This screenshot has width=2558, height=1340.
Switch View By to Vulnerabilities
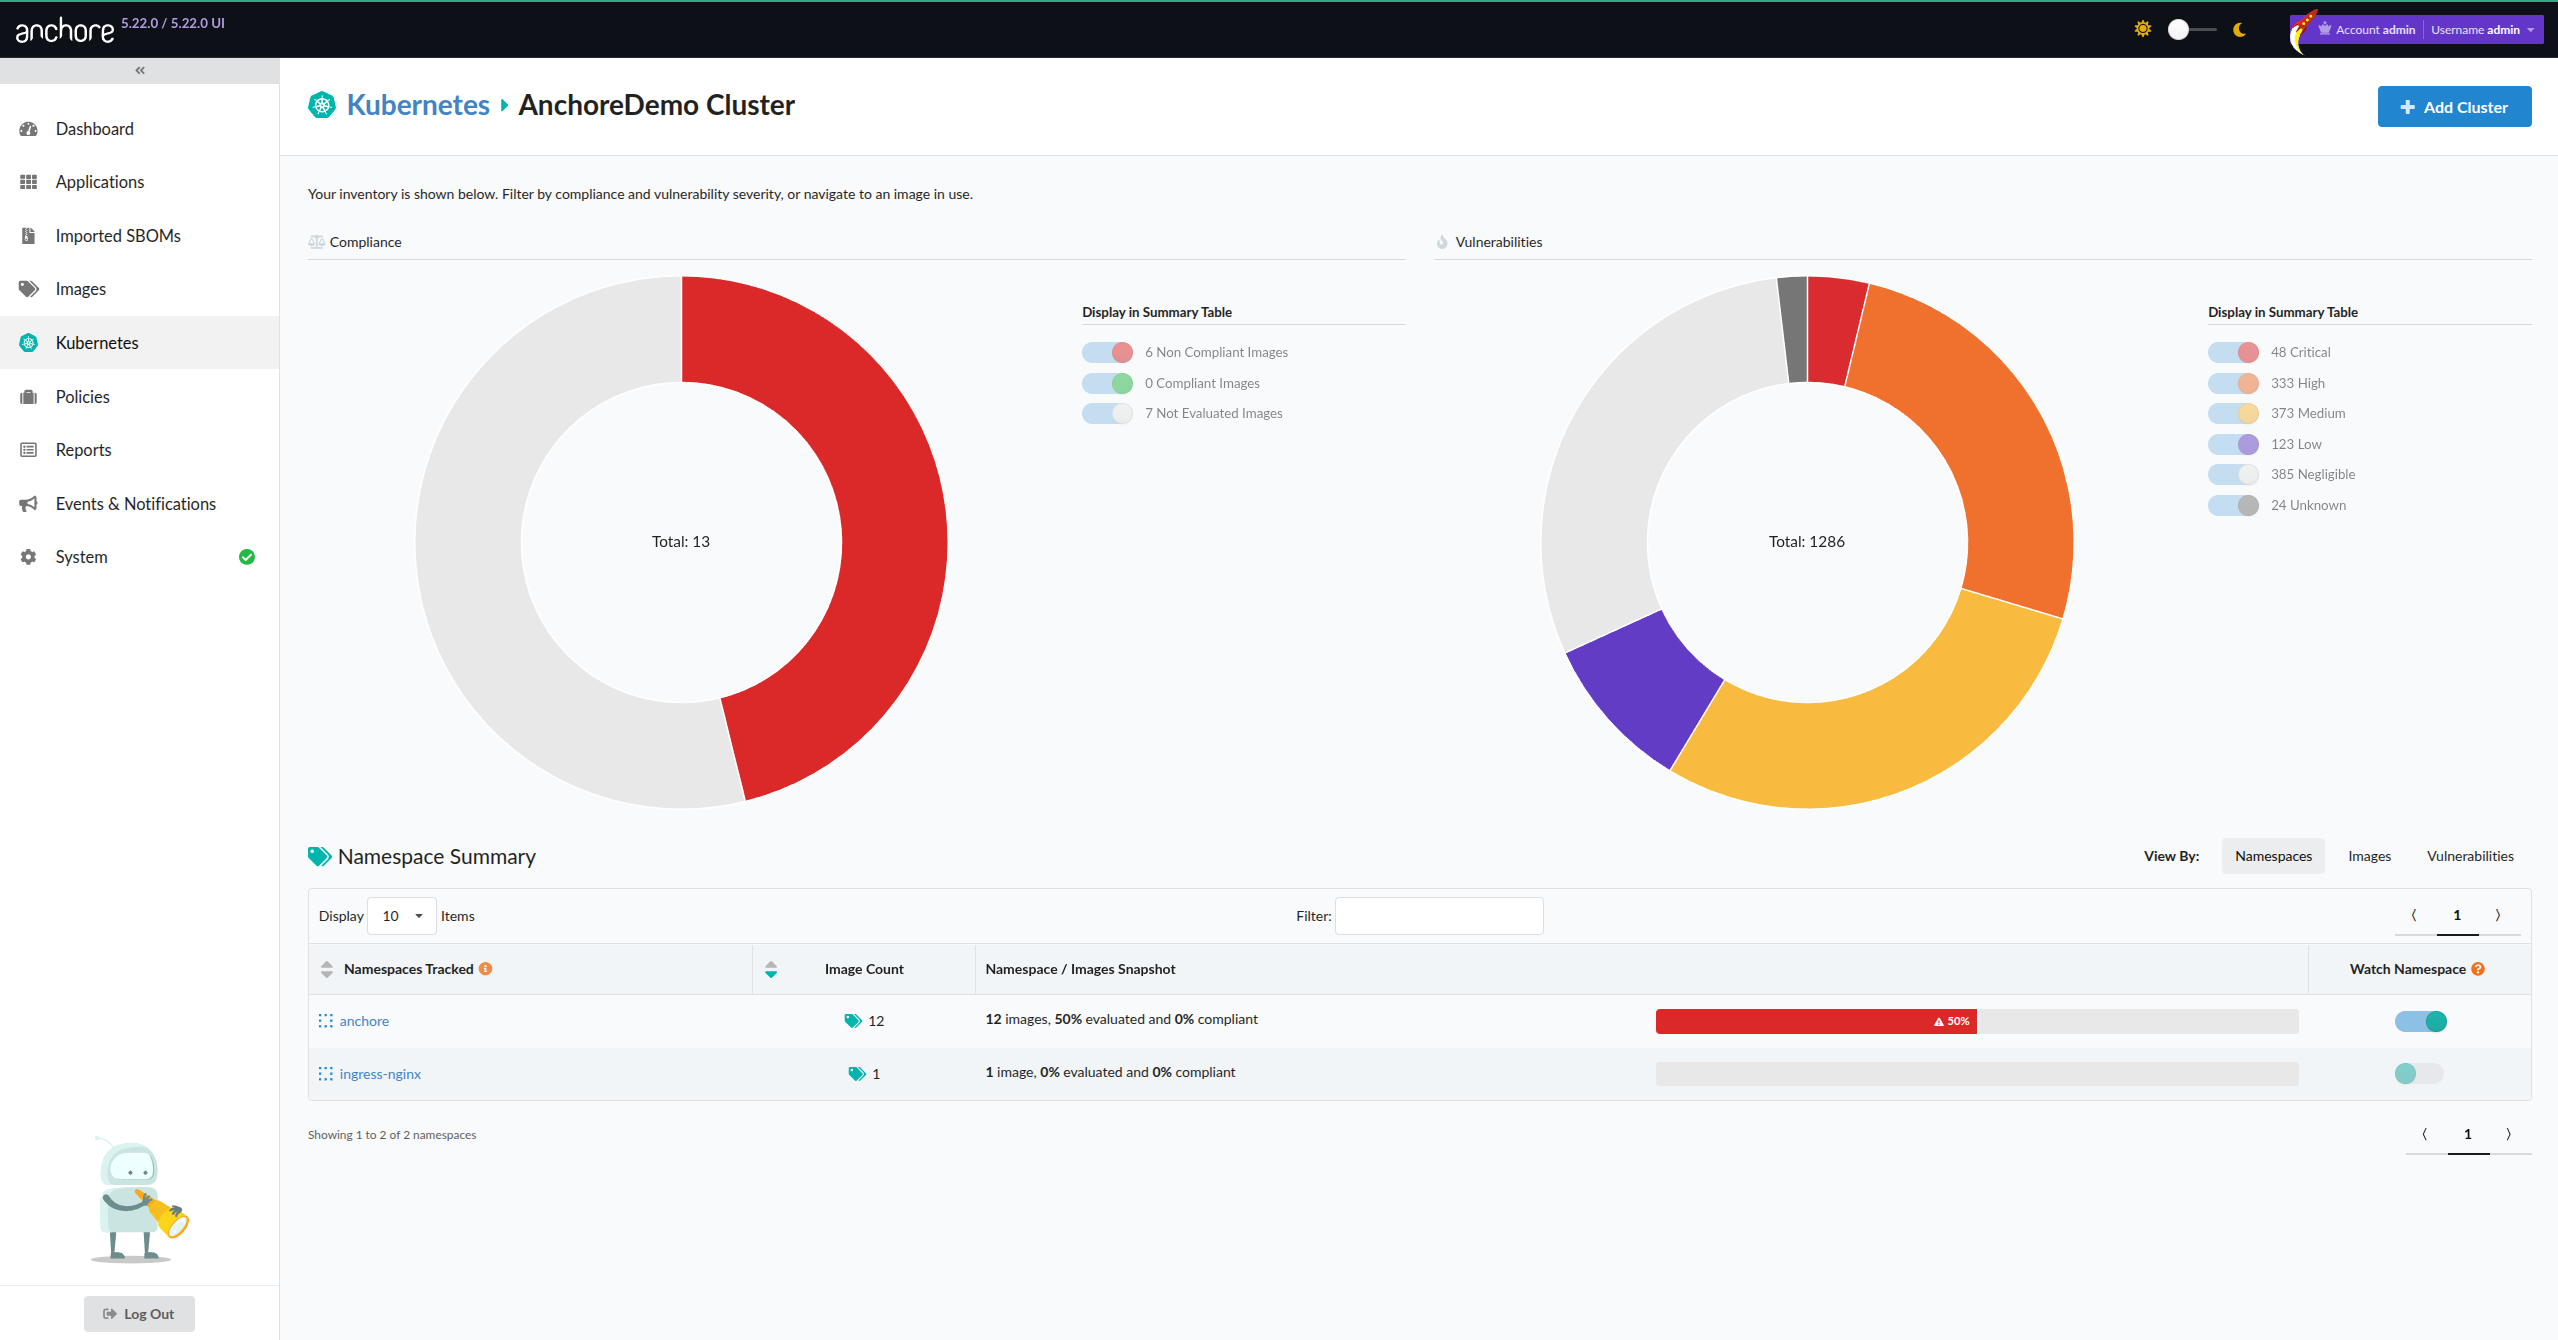click(2470, 856)
